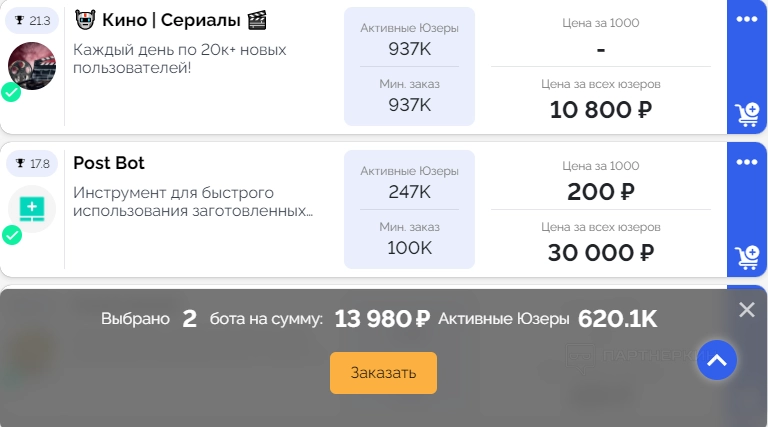Screen dimensions: 768x427
Task: Click Post Bot price 30 000 ₽
Action: click(601, 253)
